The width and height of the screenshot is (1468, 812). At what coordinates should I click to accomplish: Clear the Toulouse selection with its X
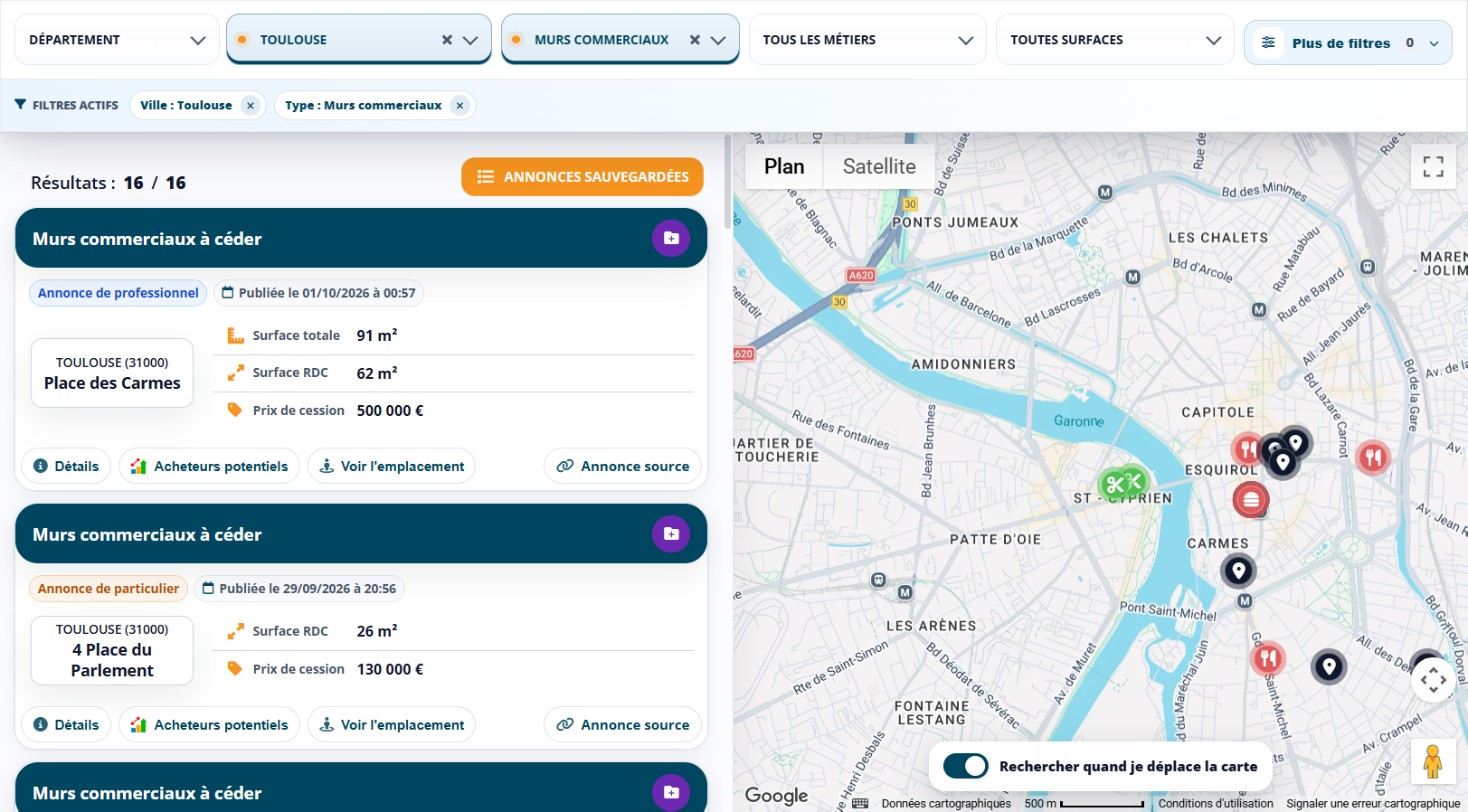coord(447,40)
